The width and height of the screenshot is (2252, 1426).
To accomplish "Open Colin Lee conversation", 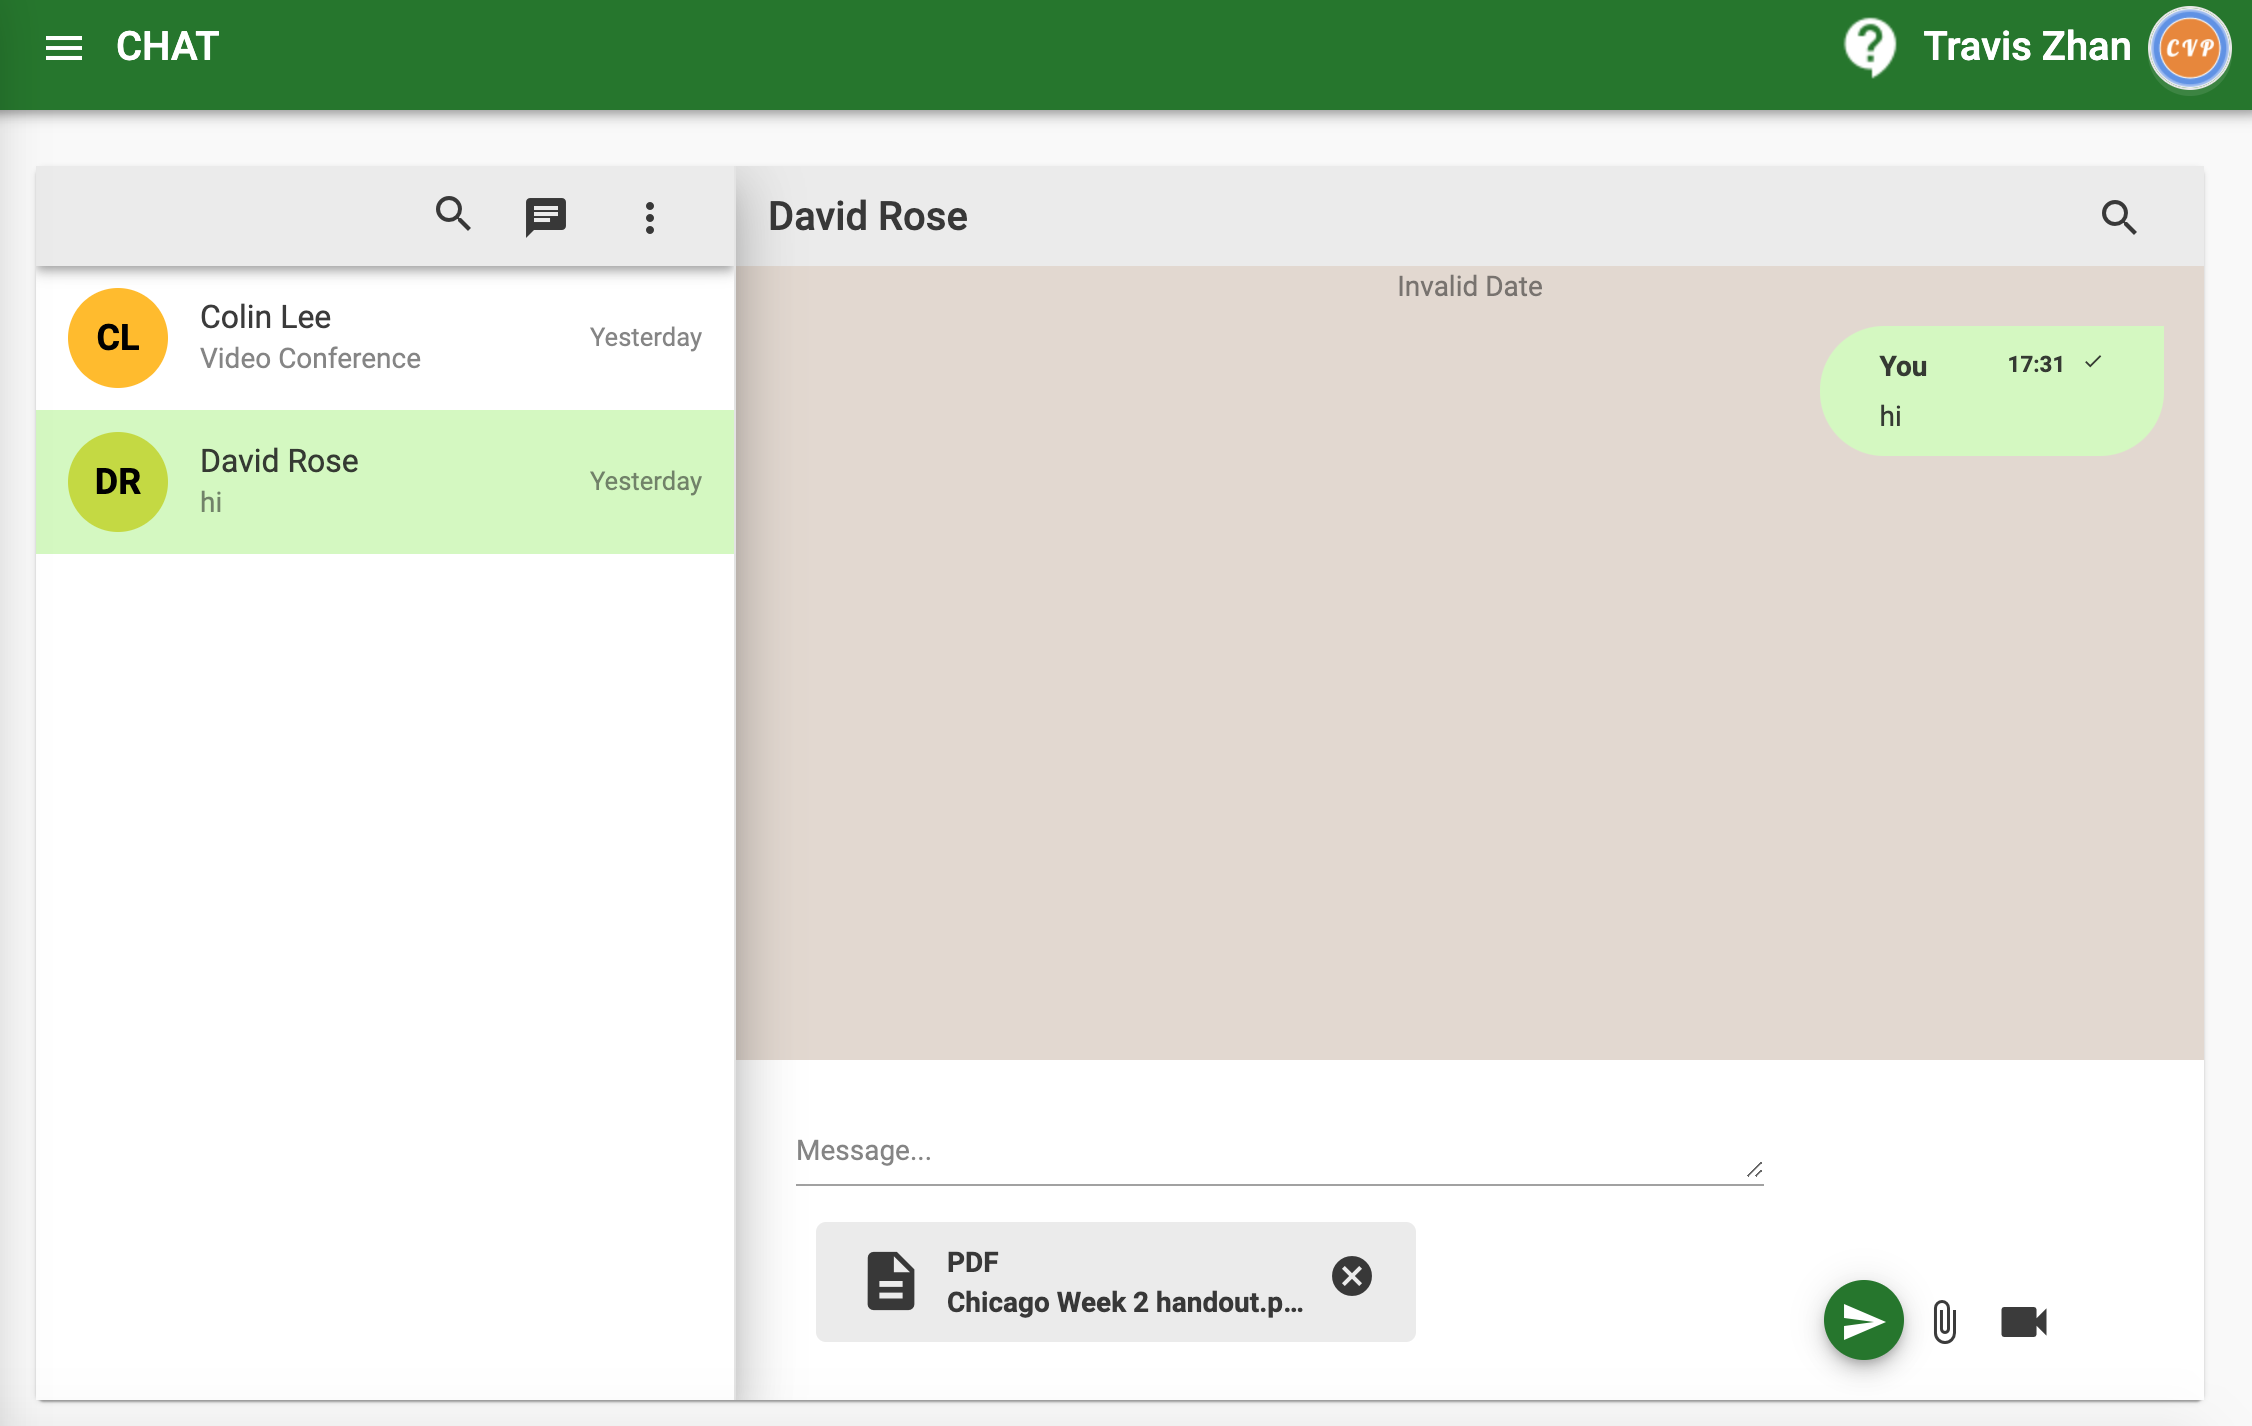I will [x=385, y=338].
